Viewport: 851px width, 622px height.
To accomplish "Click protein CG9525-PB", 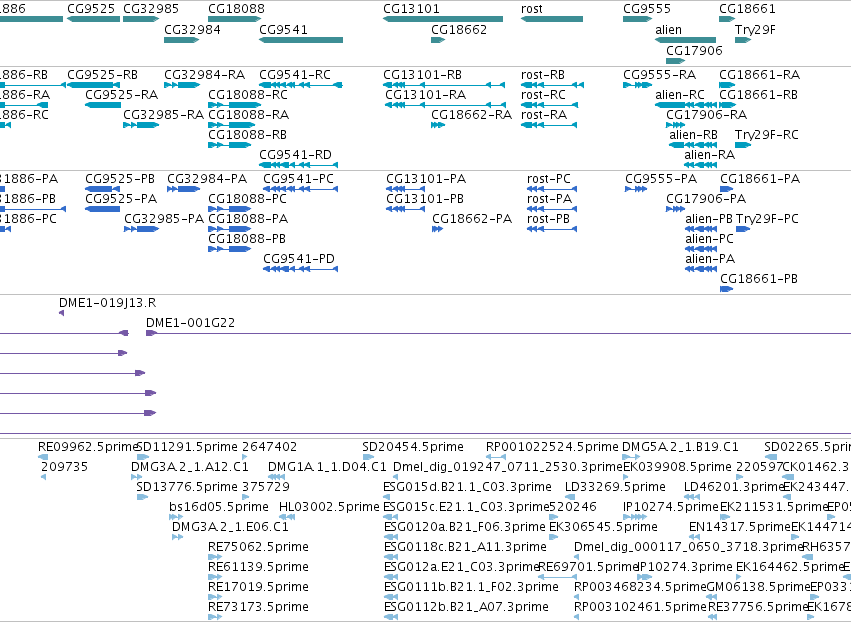I will point(120,179).
